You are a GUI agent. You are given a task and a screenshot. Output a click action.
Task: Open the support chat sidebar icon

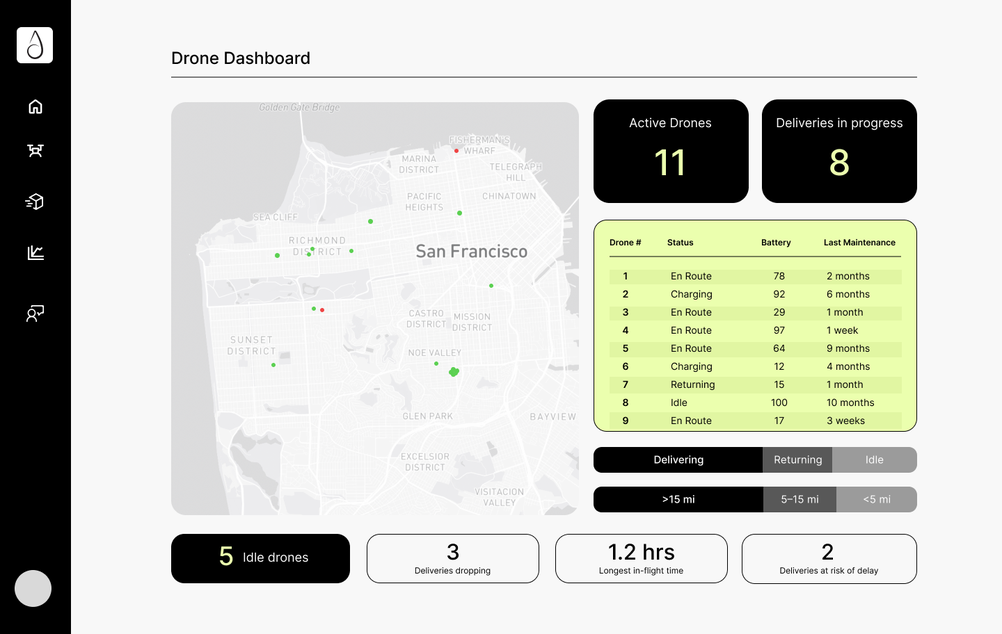click(35, 313)
